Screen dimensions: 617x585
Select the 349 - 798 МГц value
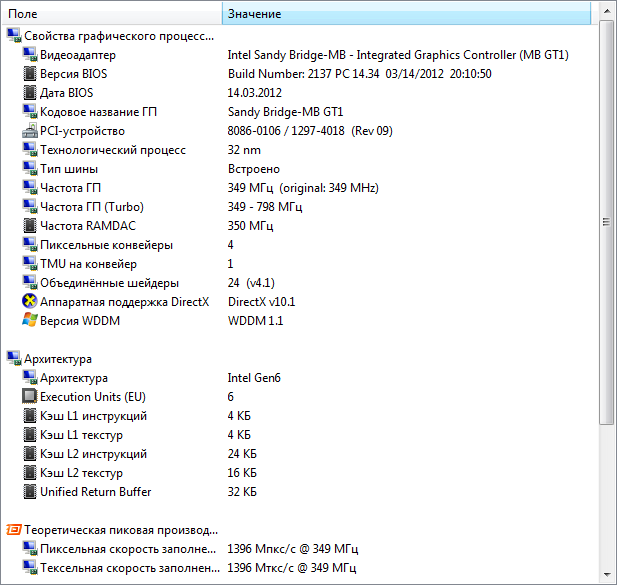coord(265,207)
